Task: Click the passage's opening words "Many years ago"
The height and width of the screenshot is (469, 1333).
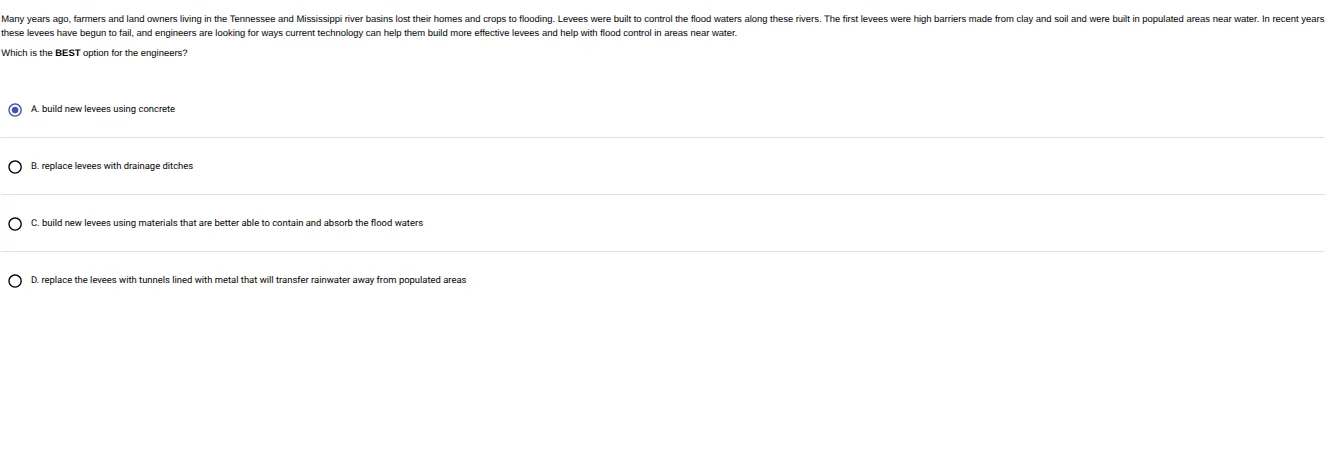Action: (x=33, y=19)
